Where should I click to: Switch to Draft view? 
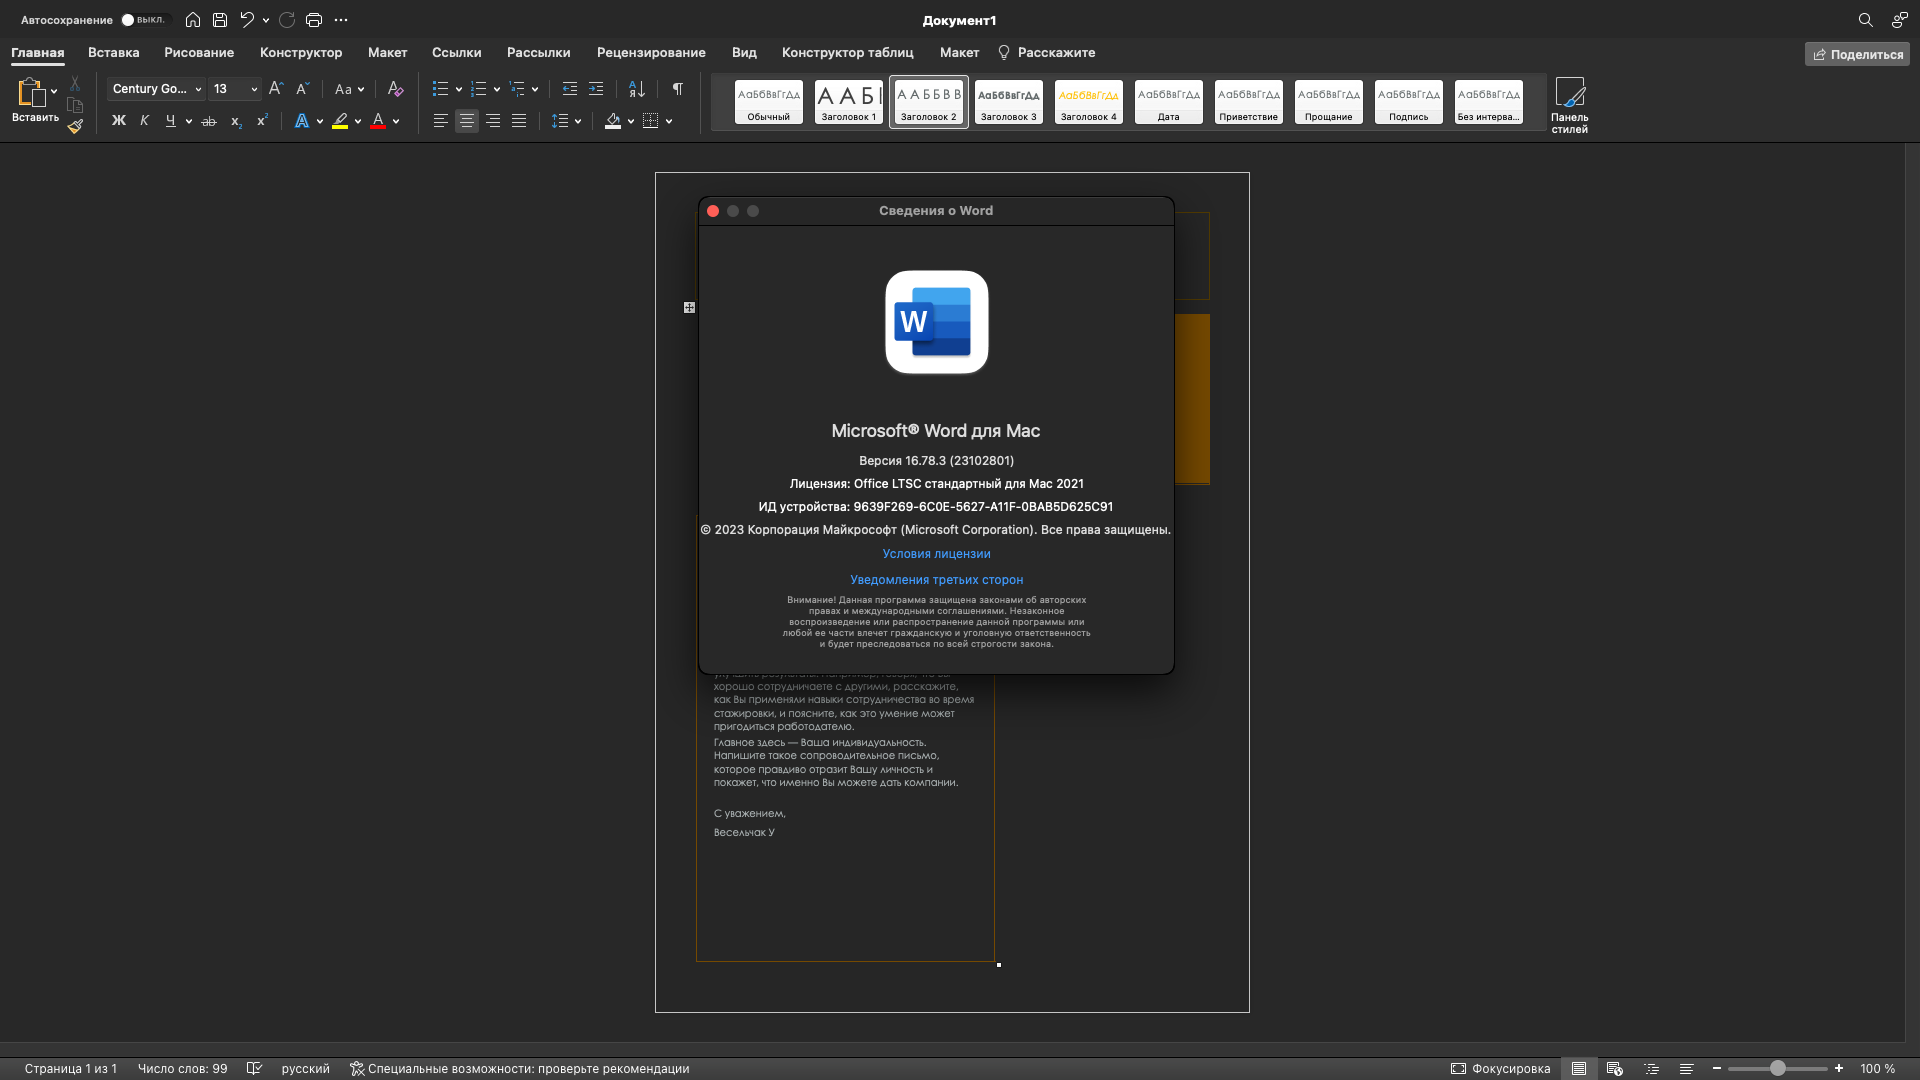click(1687, 1068)
